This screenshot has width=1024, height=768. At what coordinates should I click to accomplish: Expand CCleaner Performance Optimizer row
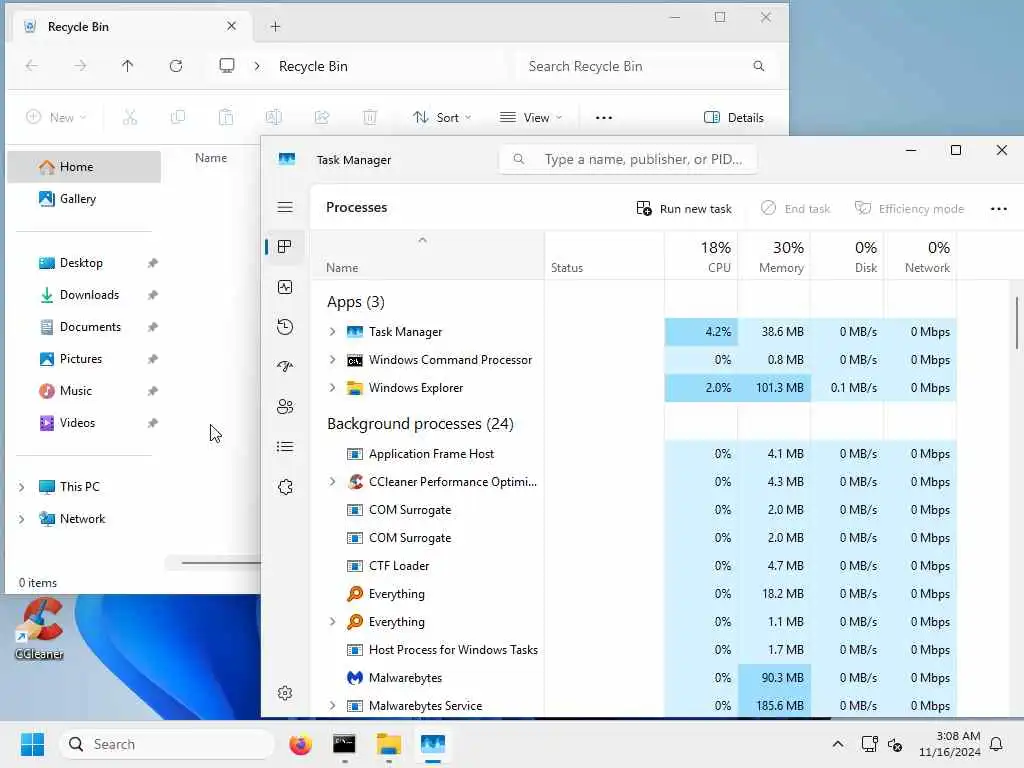tap(332, 482)
